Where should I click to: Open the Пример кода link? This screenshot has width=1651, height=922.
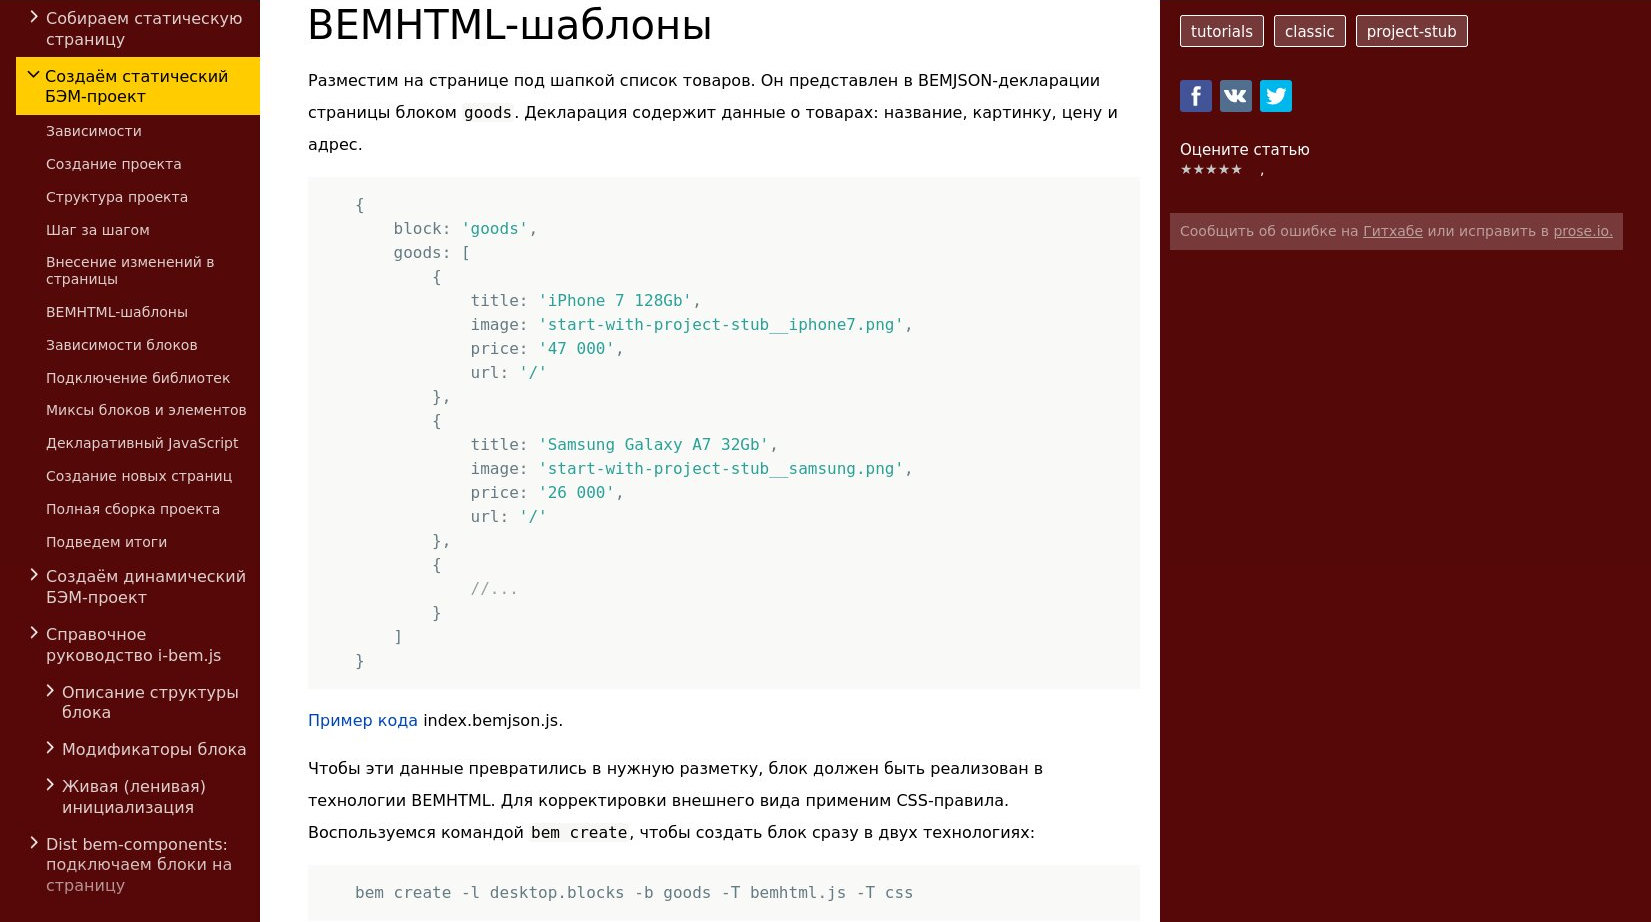(362, 720)
